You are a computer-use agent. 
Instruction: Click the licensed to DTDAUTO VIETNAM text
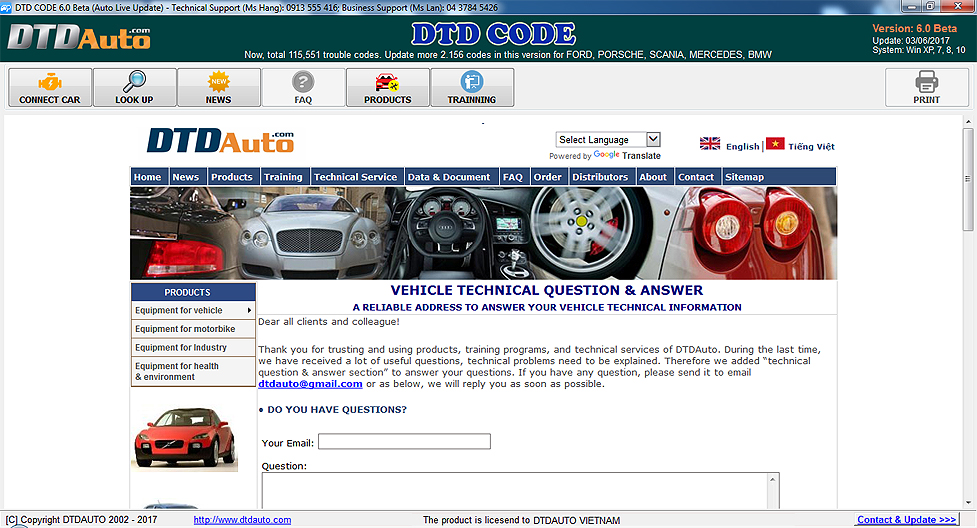pos(522,520)
